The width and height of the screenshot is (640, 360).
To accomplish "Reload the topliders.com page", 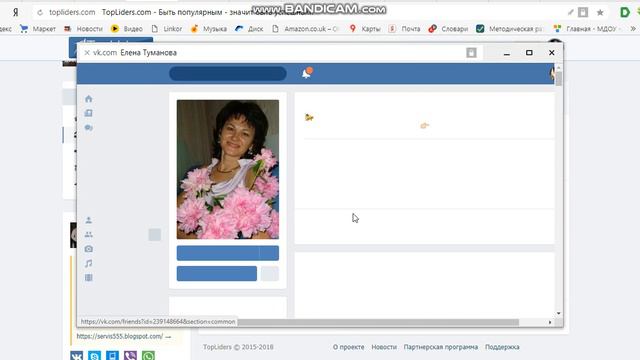I will pyautogui.click(x=40, y=13).
